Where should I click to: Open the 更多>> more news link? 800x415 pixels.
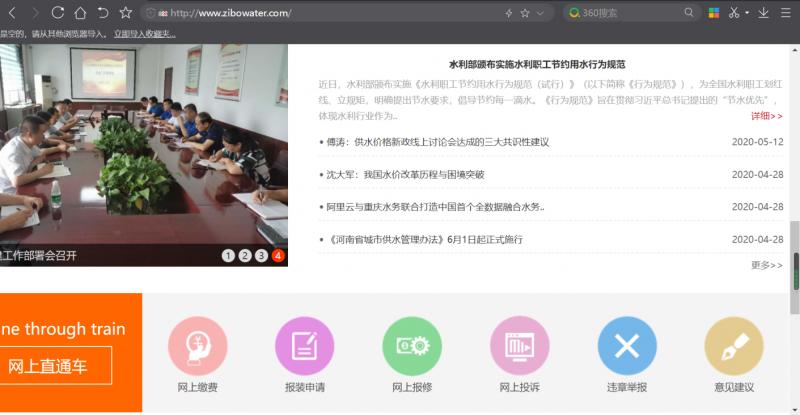(767, 265)
